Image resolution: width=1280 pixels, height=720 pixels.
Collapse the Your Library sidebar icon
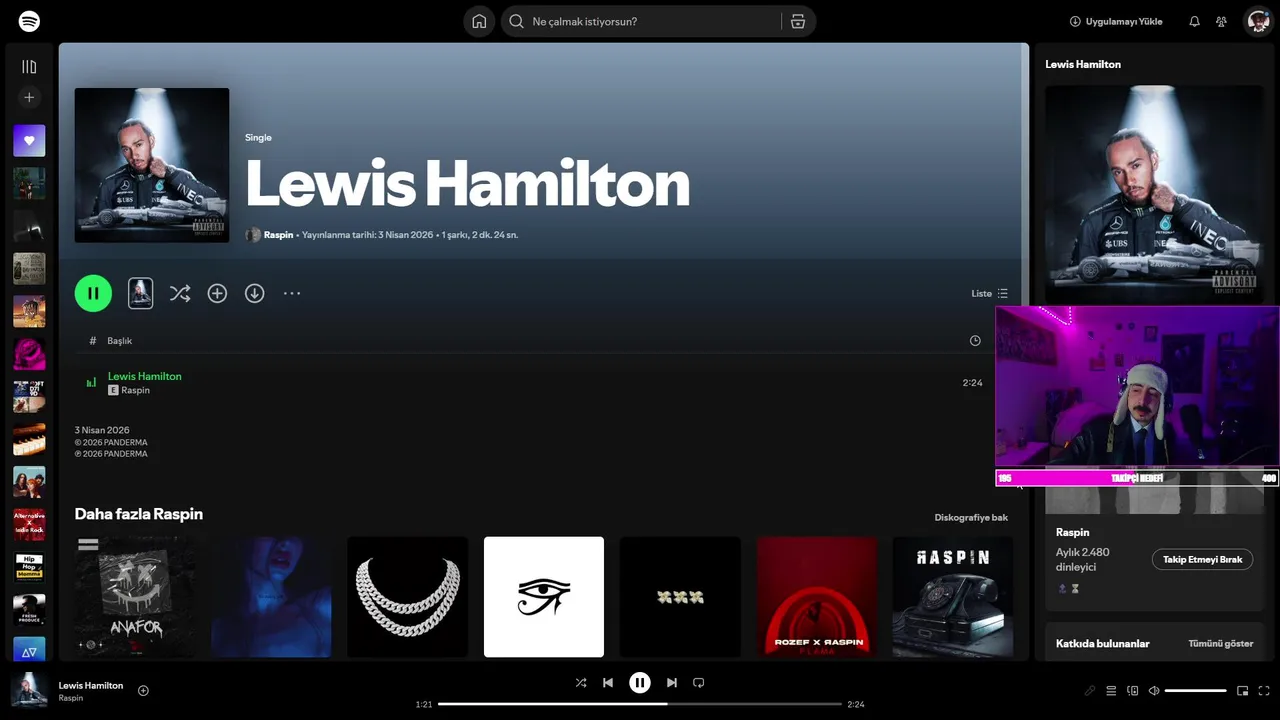point(29,67)
